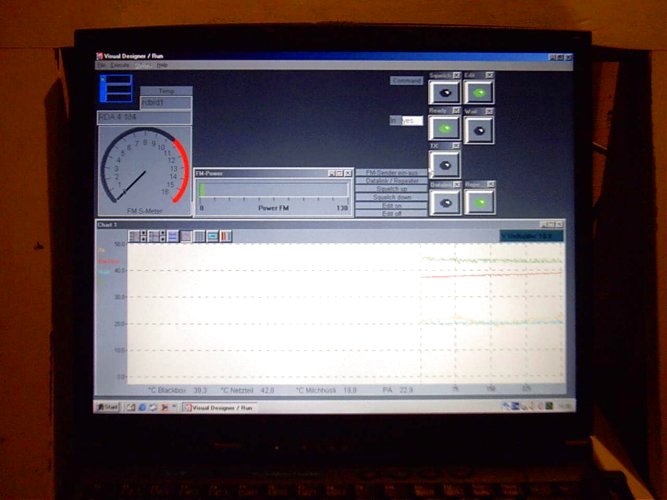Viewport: 667px width, 500px height.
Task: Click the first quick launch icon after Start
Action: point(131,408)
